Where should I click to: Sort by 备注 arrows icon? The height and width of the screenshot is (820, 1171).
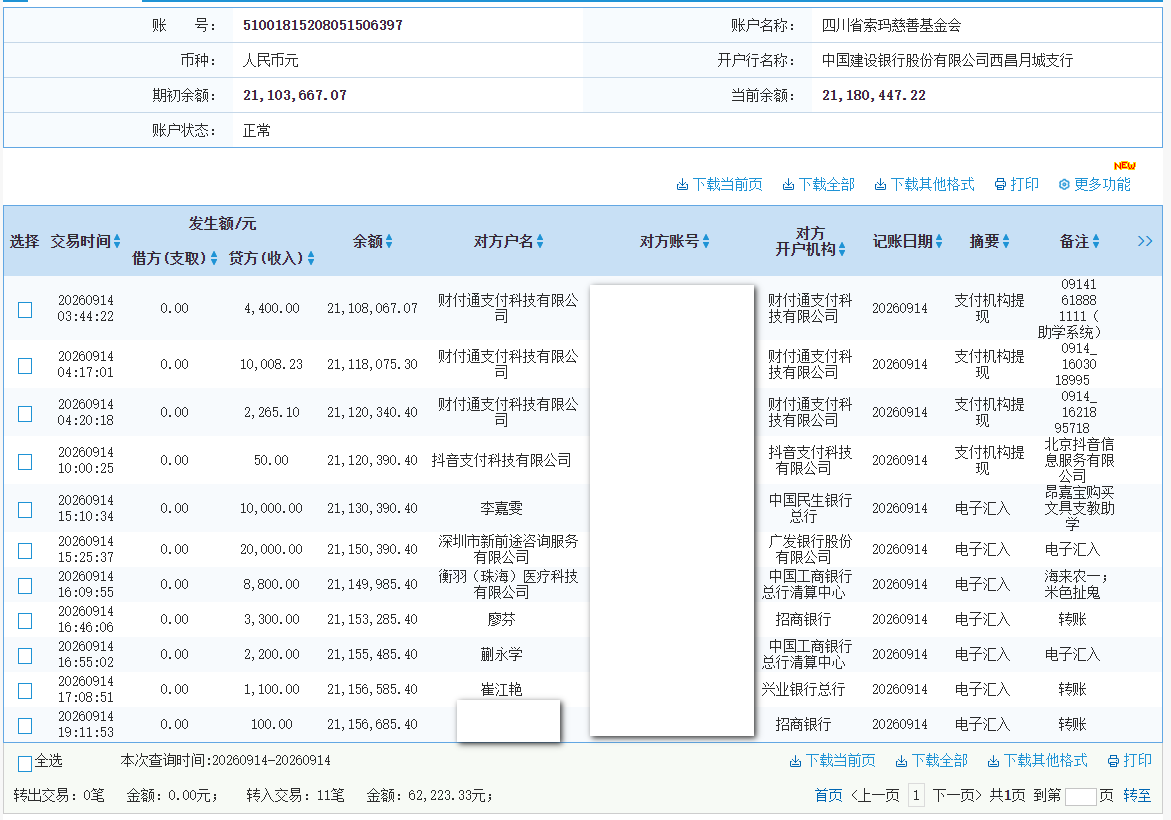pyautogui.click(x=1096, y=241)
